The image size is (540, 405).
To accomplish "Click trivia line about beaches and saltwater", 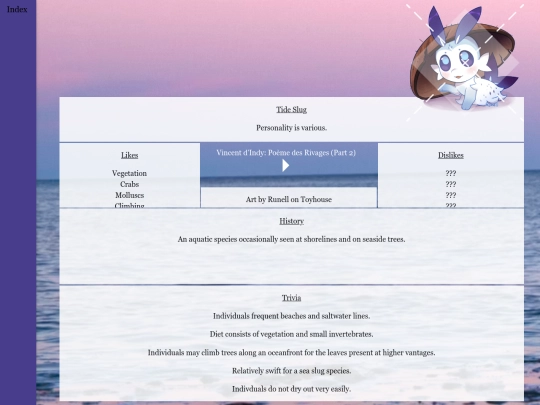I will click(x=291, y=316).
